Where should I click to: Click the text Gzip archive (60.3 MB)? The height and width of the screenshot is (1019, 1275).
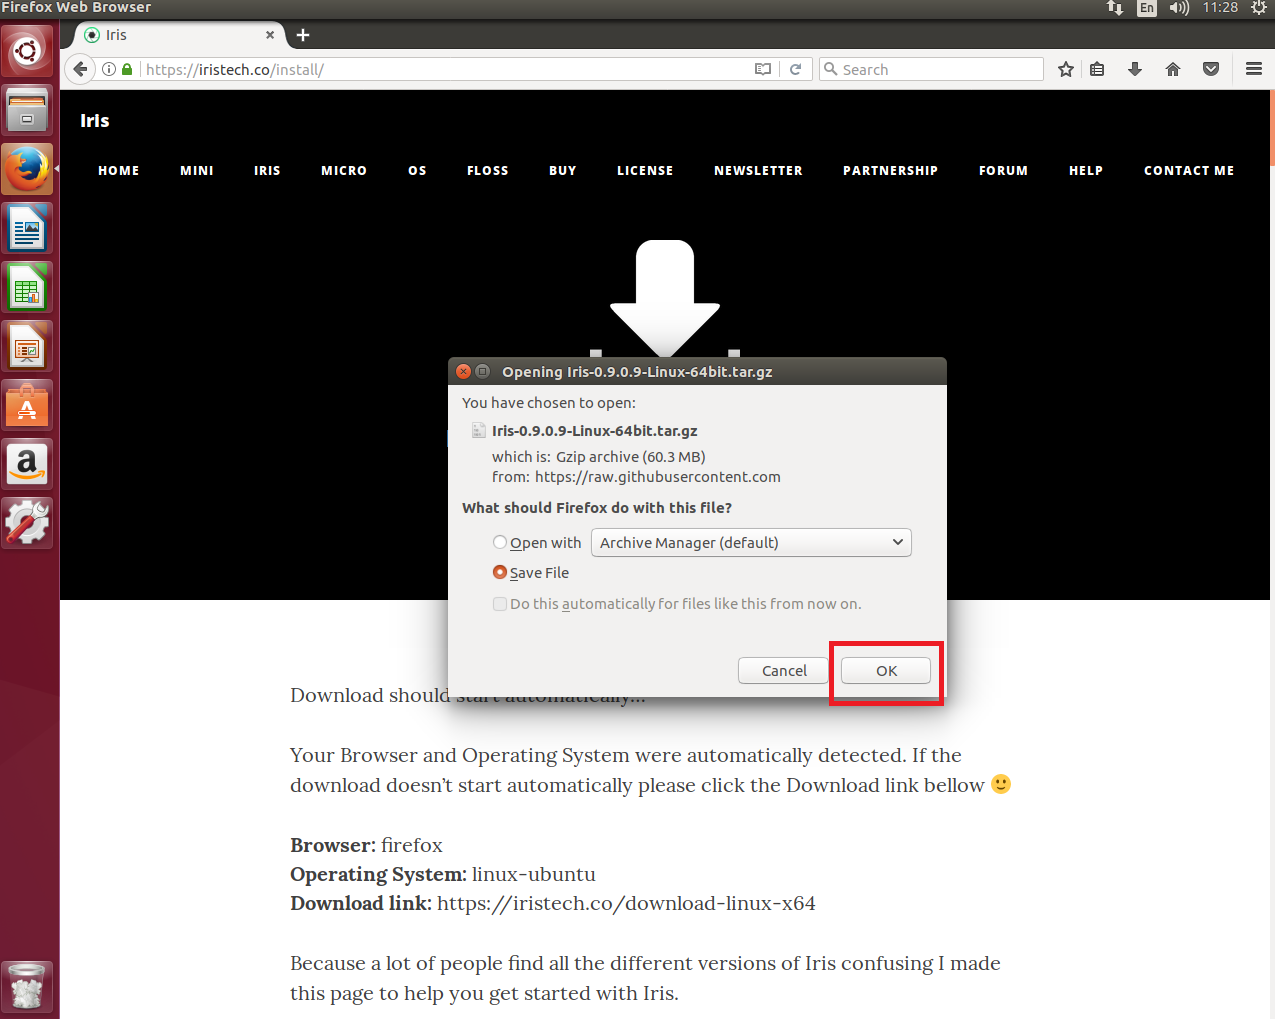point(631,457)
